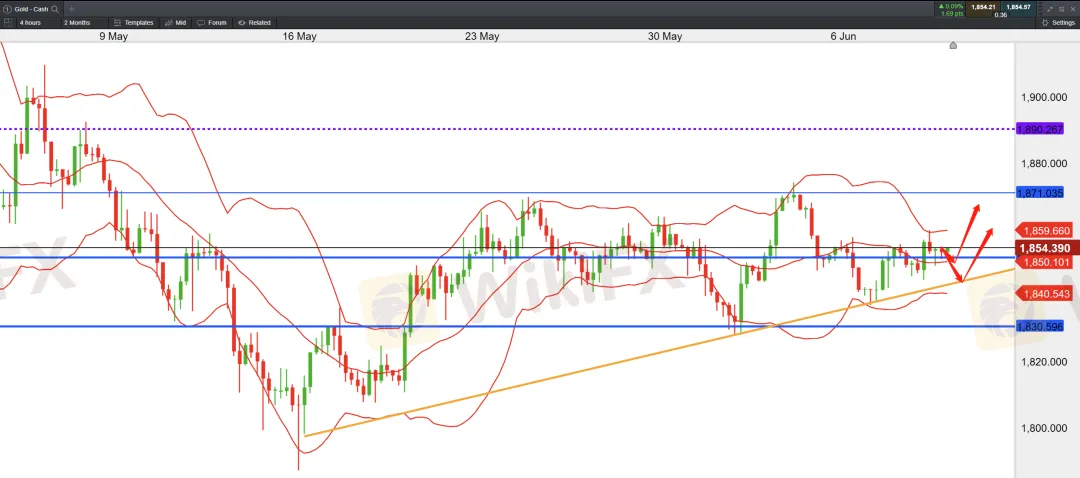
Task: Add a new chart tab with plus
Action: click(71, 8)
